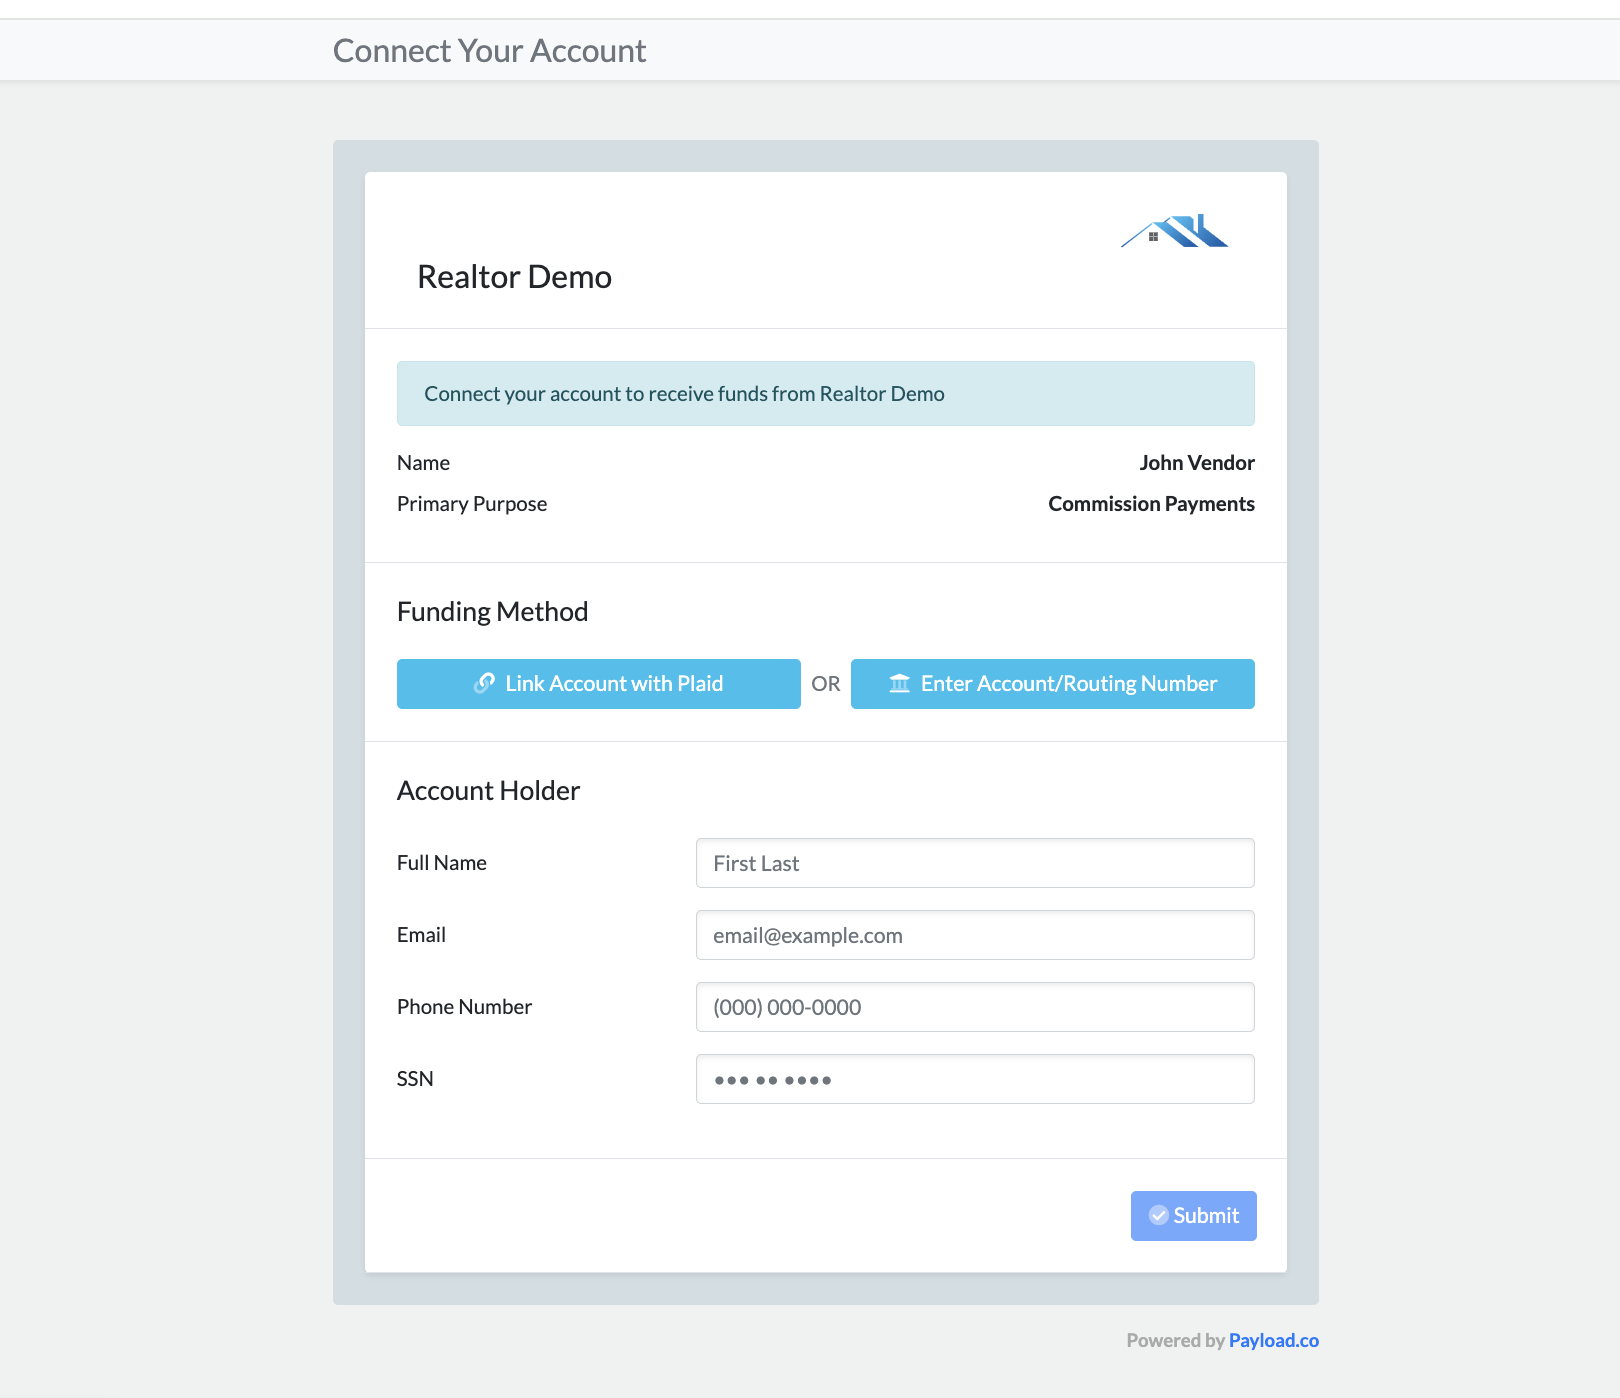Click the chain link icon on Plaid button

pos(484,683)
